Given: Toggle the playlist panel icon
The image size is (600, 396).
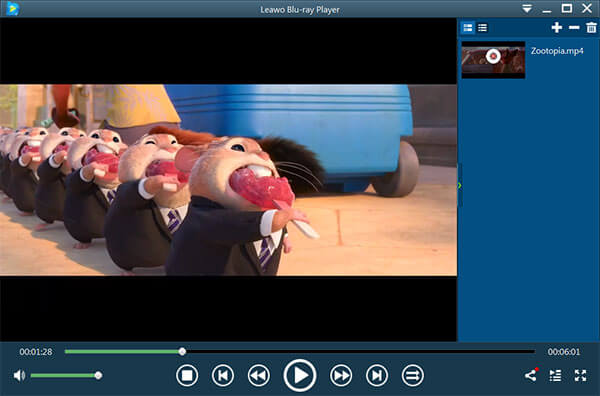Looking at the screenshot, I should [555, 375].
